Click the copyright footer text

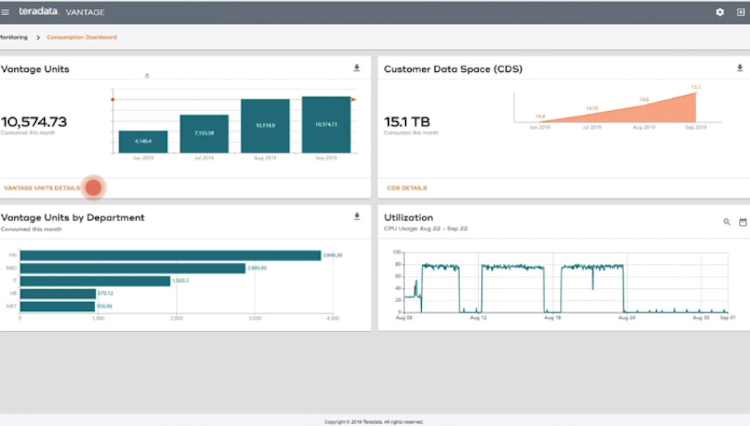[x=374, y=422]
